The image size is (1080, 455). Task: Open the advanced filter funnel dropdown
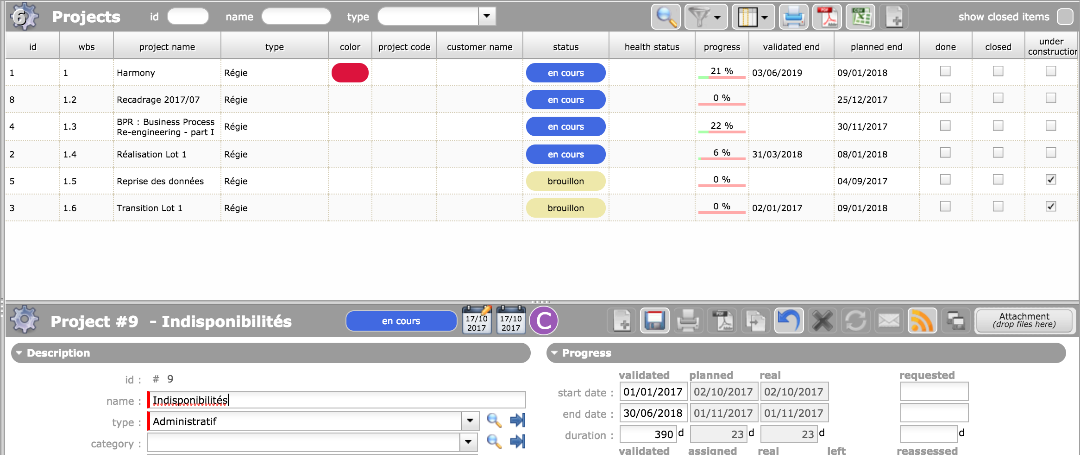704,17
